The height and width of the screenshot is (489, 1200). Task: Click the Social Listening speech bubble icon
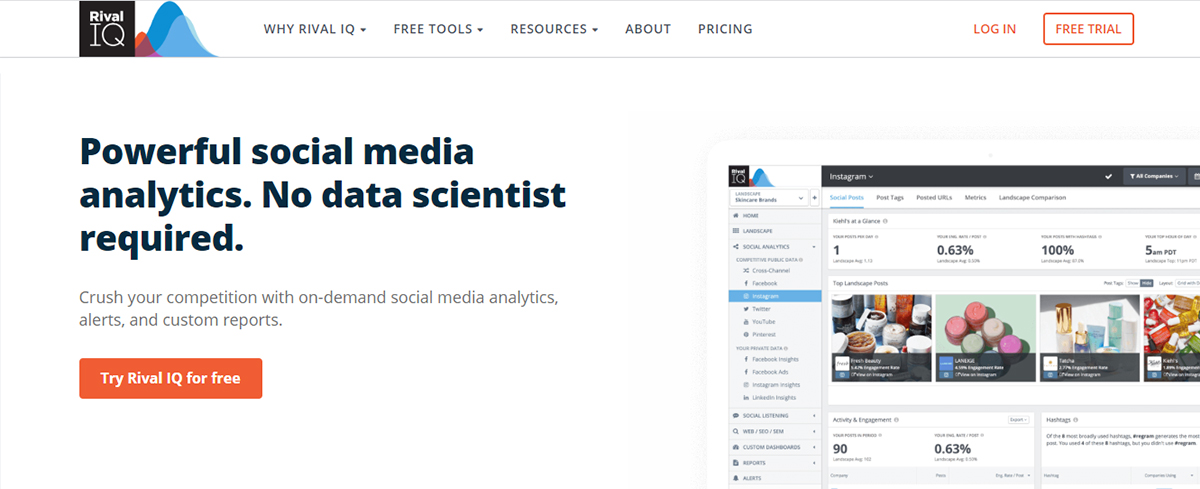[735, 416]
